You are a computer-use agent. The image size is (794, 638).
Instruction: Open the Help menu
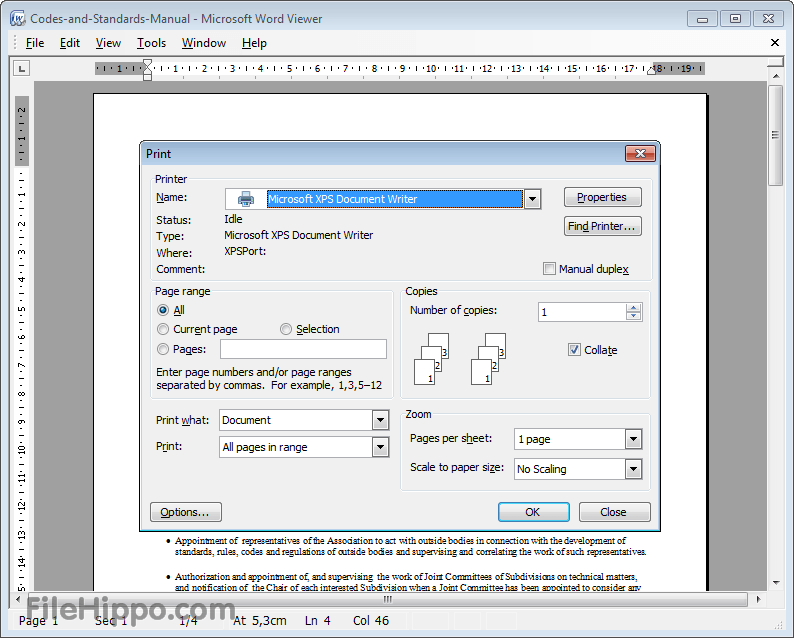254,43
